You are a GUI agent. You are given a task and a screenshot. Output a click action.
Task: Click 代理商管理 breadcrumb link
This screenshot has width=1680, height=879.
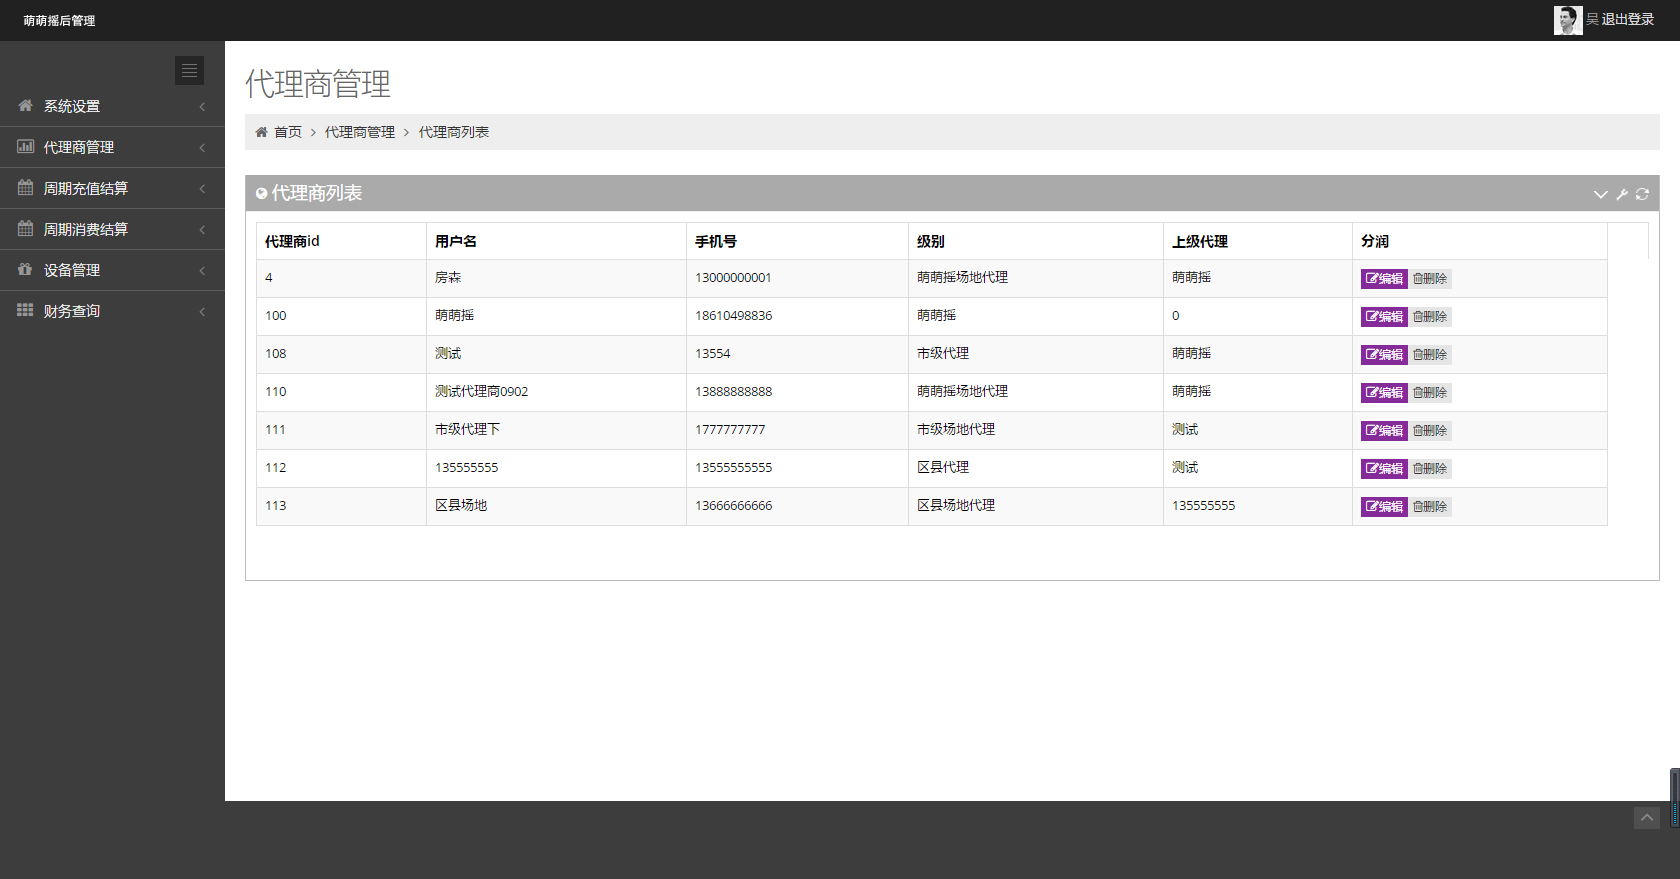point(360,132)
